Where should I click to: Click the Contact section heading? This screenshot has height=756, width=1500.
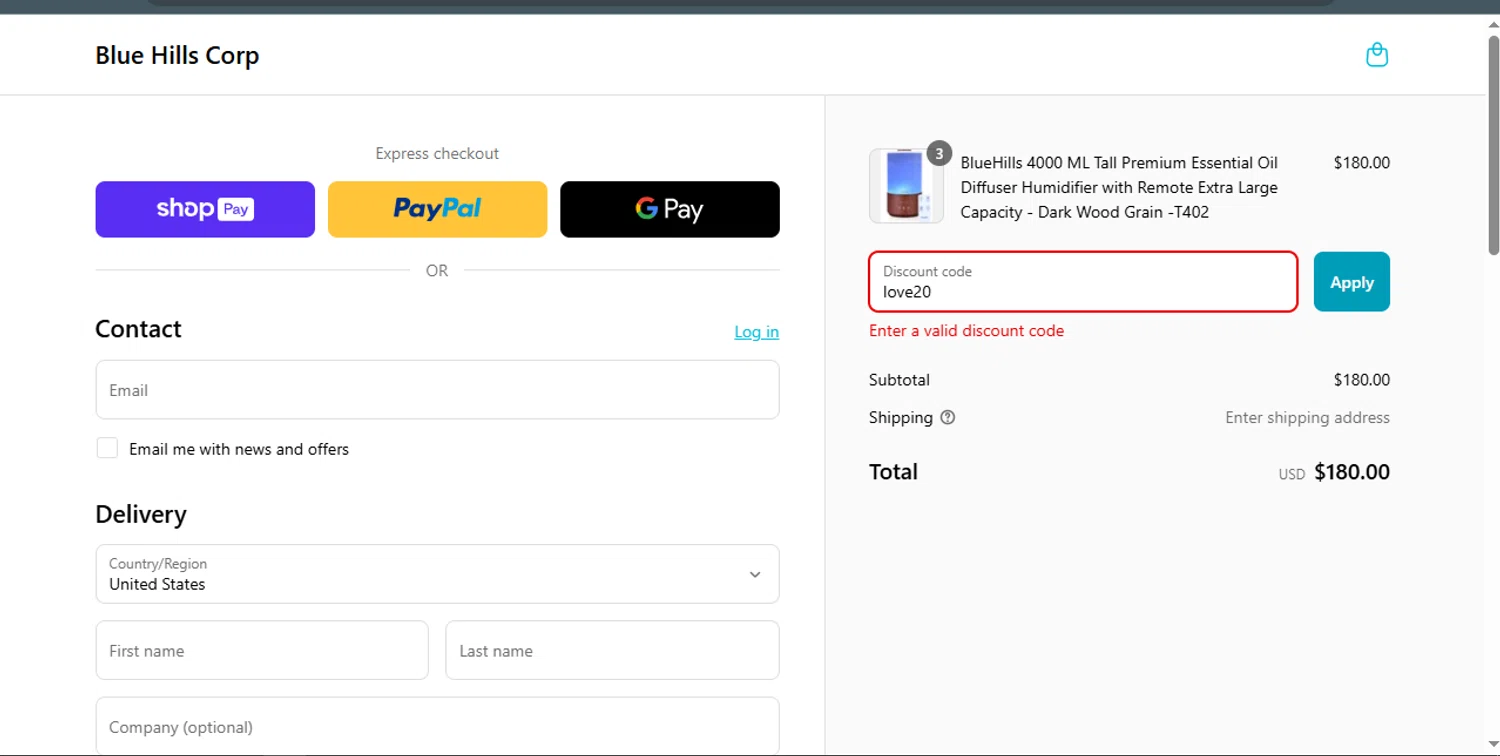pyautogui.click(x=138, y=329)
